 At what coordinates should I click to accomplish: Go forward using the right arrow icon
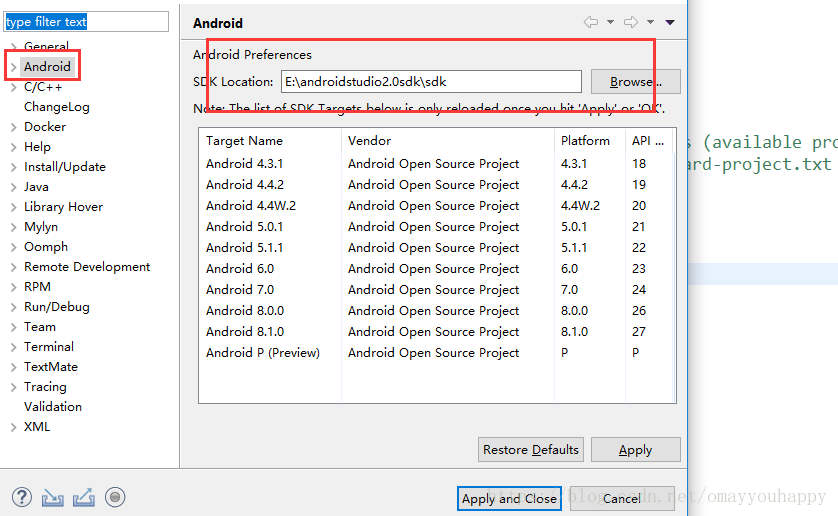(631, 22)
